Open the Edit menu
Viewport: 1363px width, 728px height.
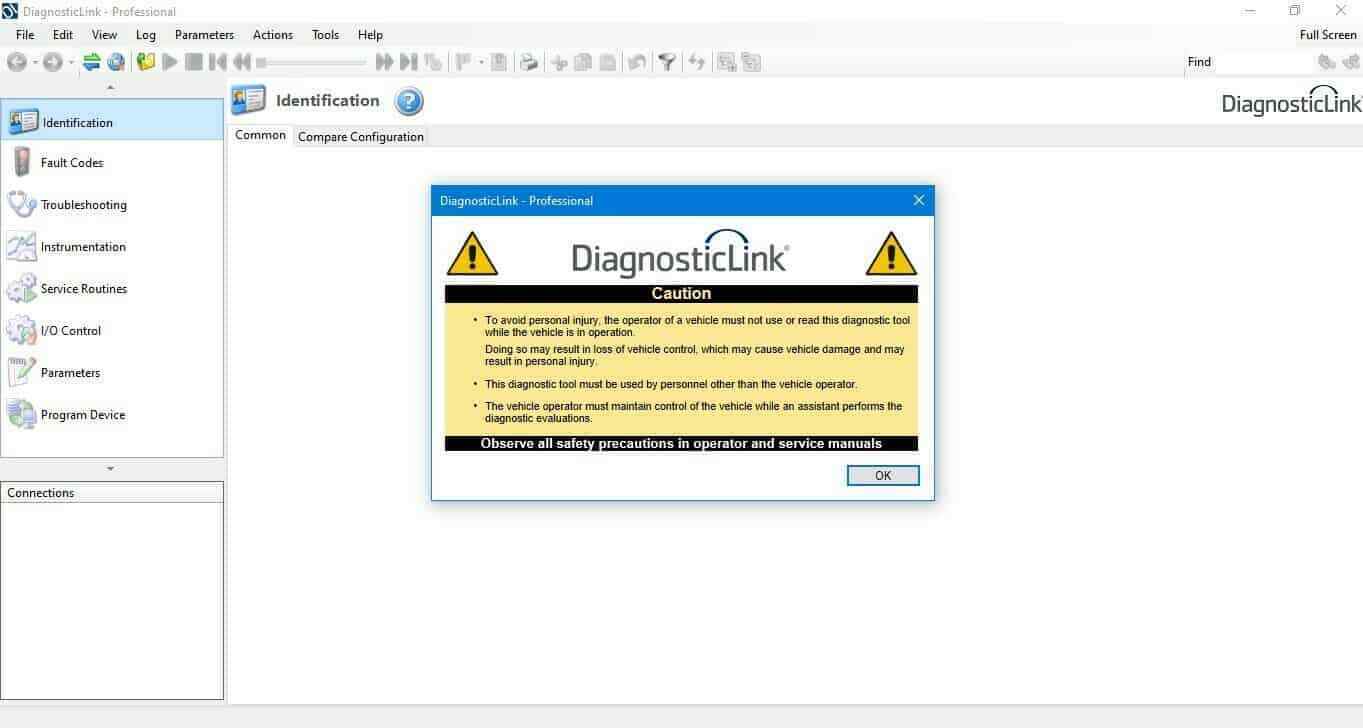[63, 34]
